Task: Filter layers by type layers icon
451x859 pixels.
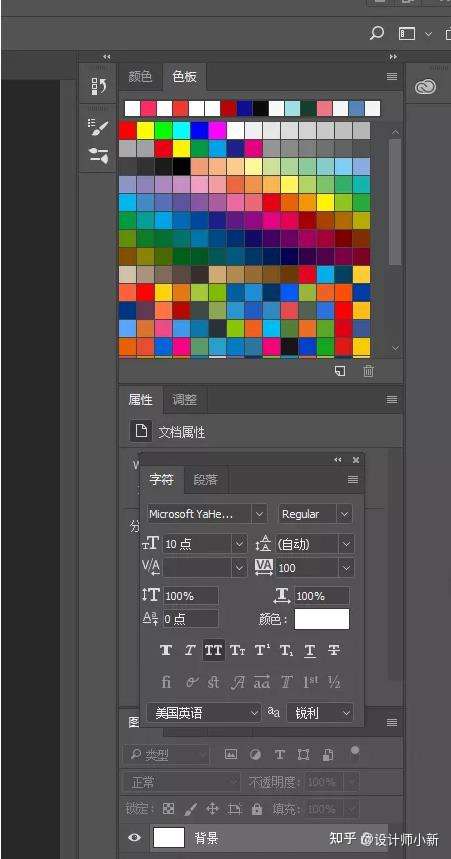Action: [279, 754]
